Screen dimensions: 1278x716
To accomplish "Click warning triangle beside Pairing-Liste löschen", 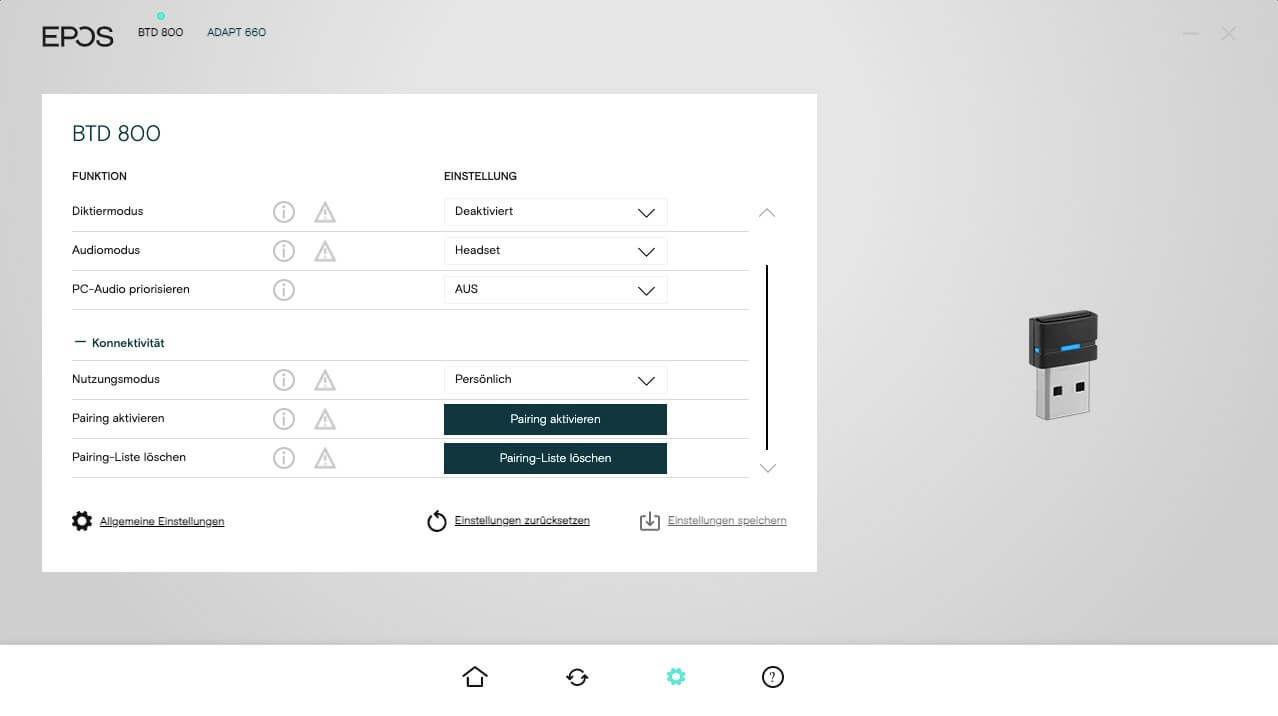I will click(325, 458).
